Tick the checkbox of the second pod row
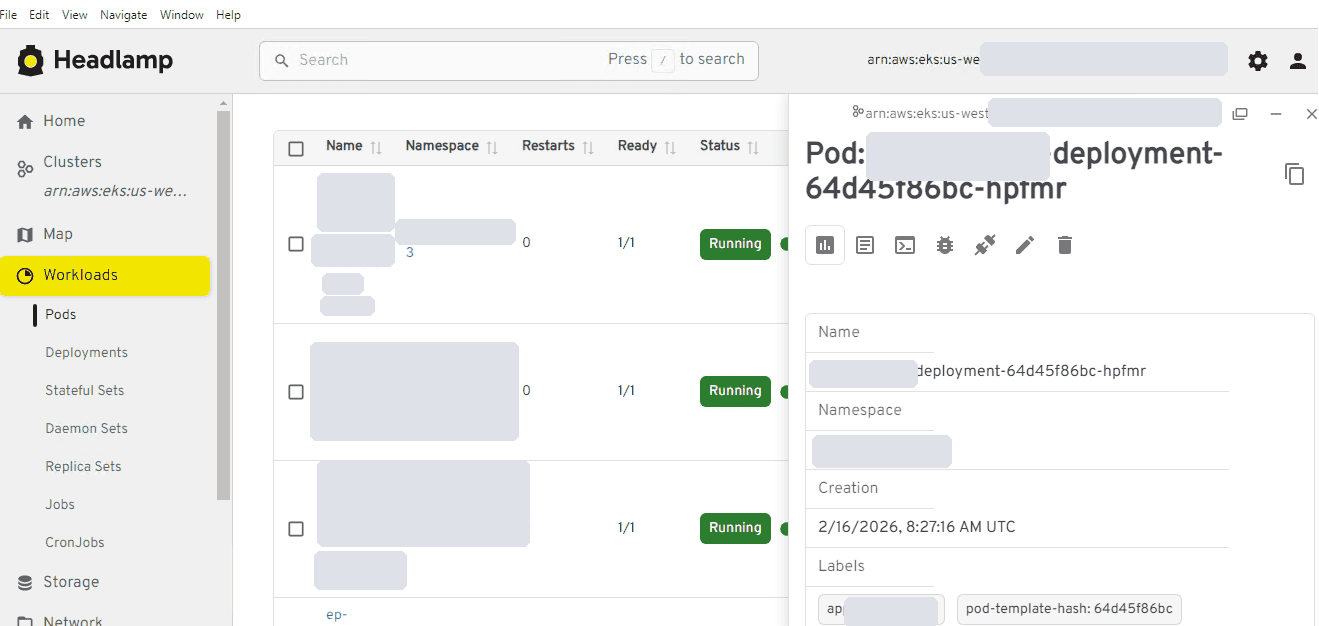Screen dimensions: 1319x626 click(296, 392)
